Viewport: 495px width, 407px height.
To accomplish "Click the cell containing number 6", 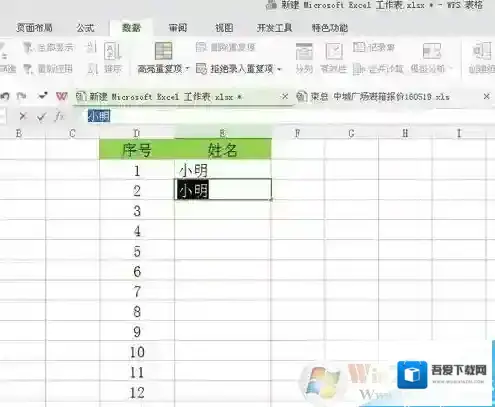I will pyautogui.click(x=137, y=270).
